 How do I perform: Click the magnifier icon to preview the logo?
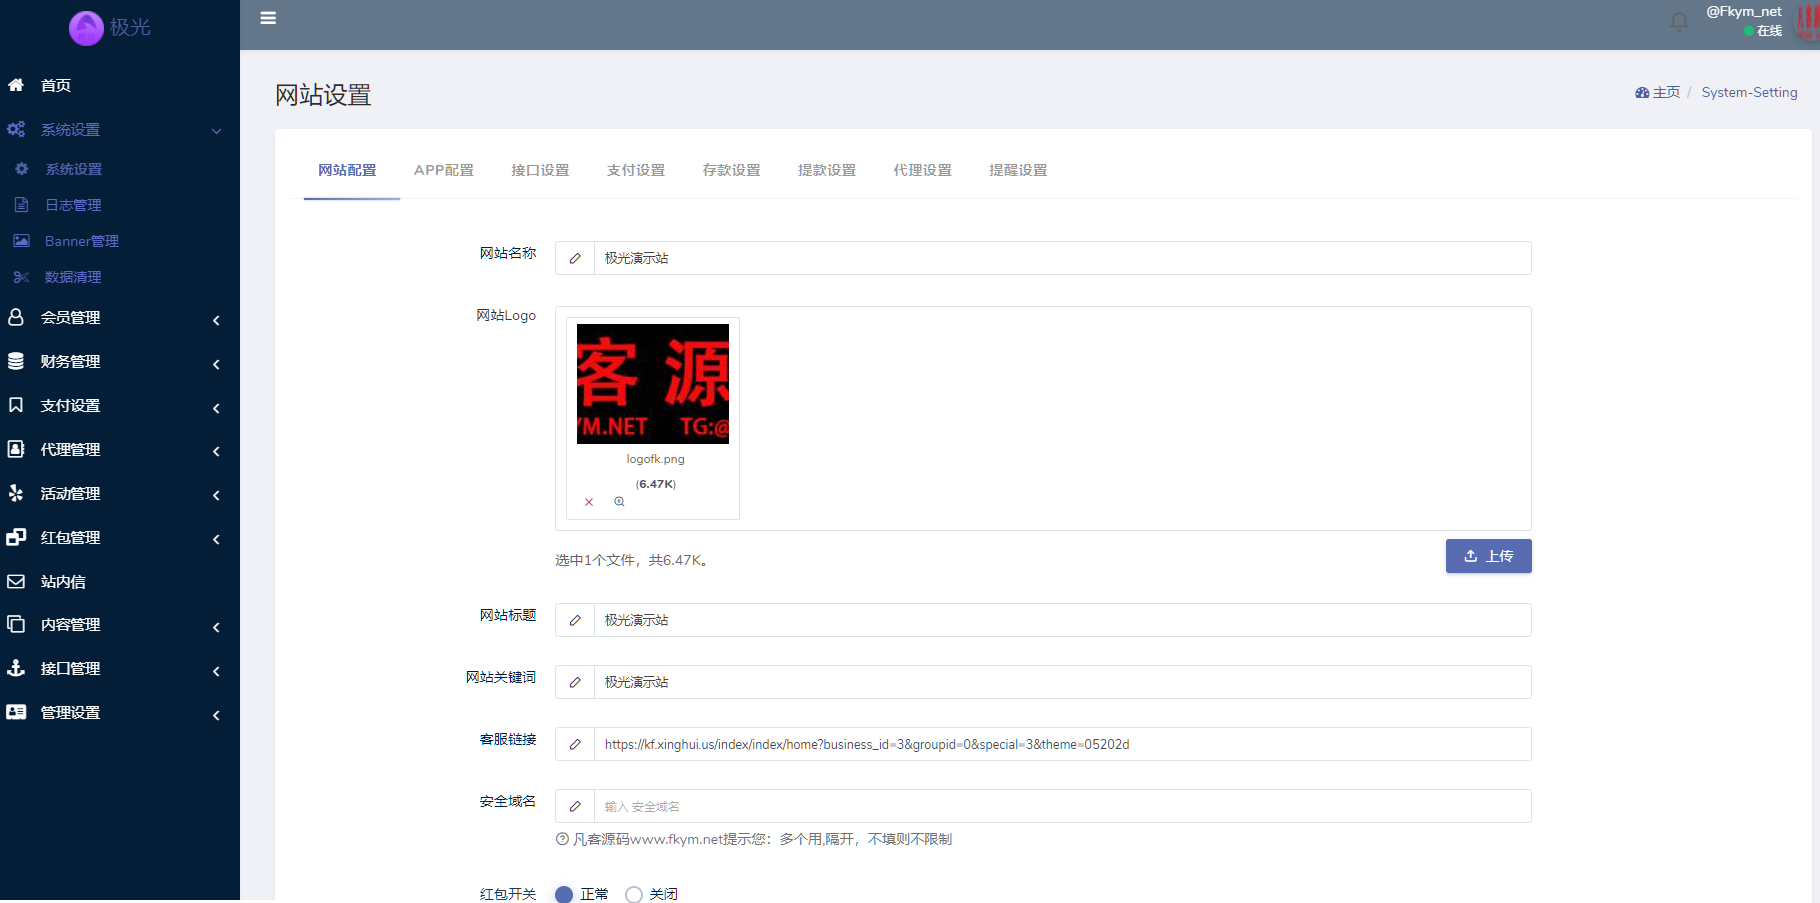pyautogui.click(x=619, y=501)
